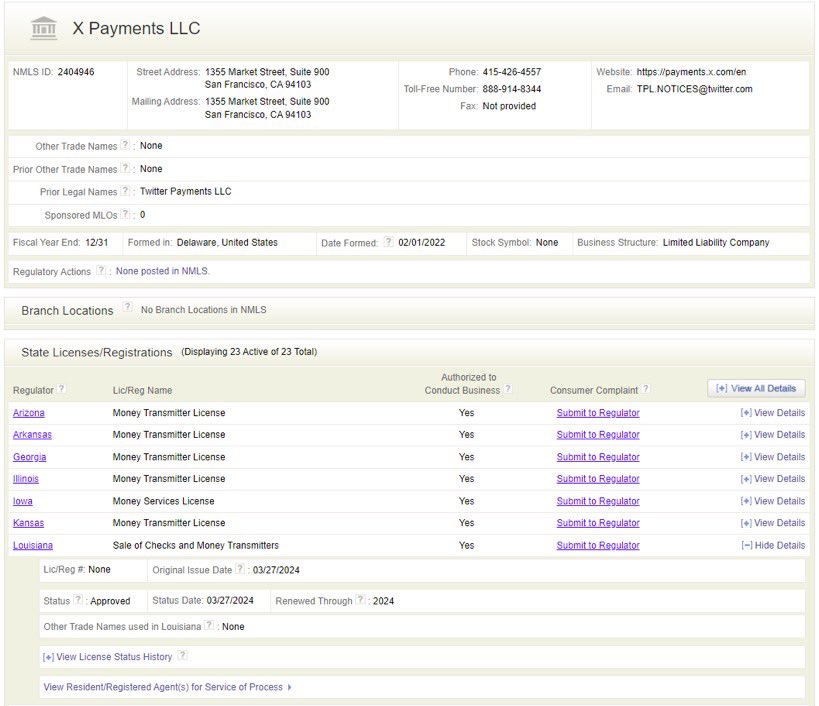Click the help icon beside the Regulator column header
819x706 pixels.
click(61, 389)
